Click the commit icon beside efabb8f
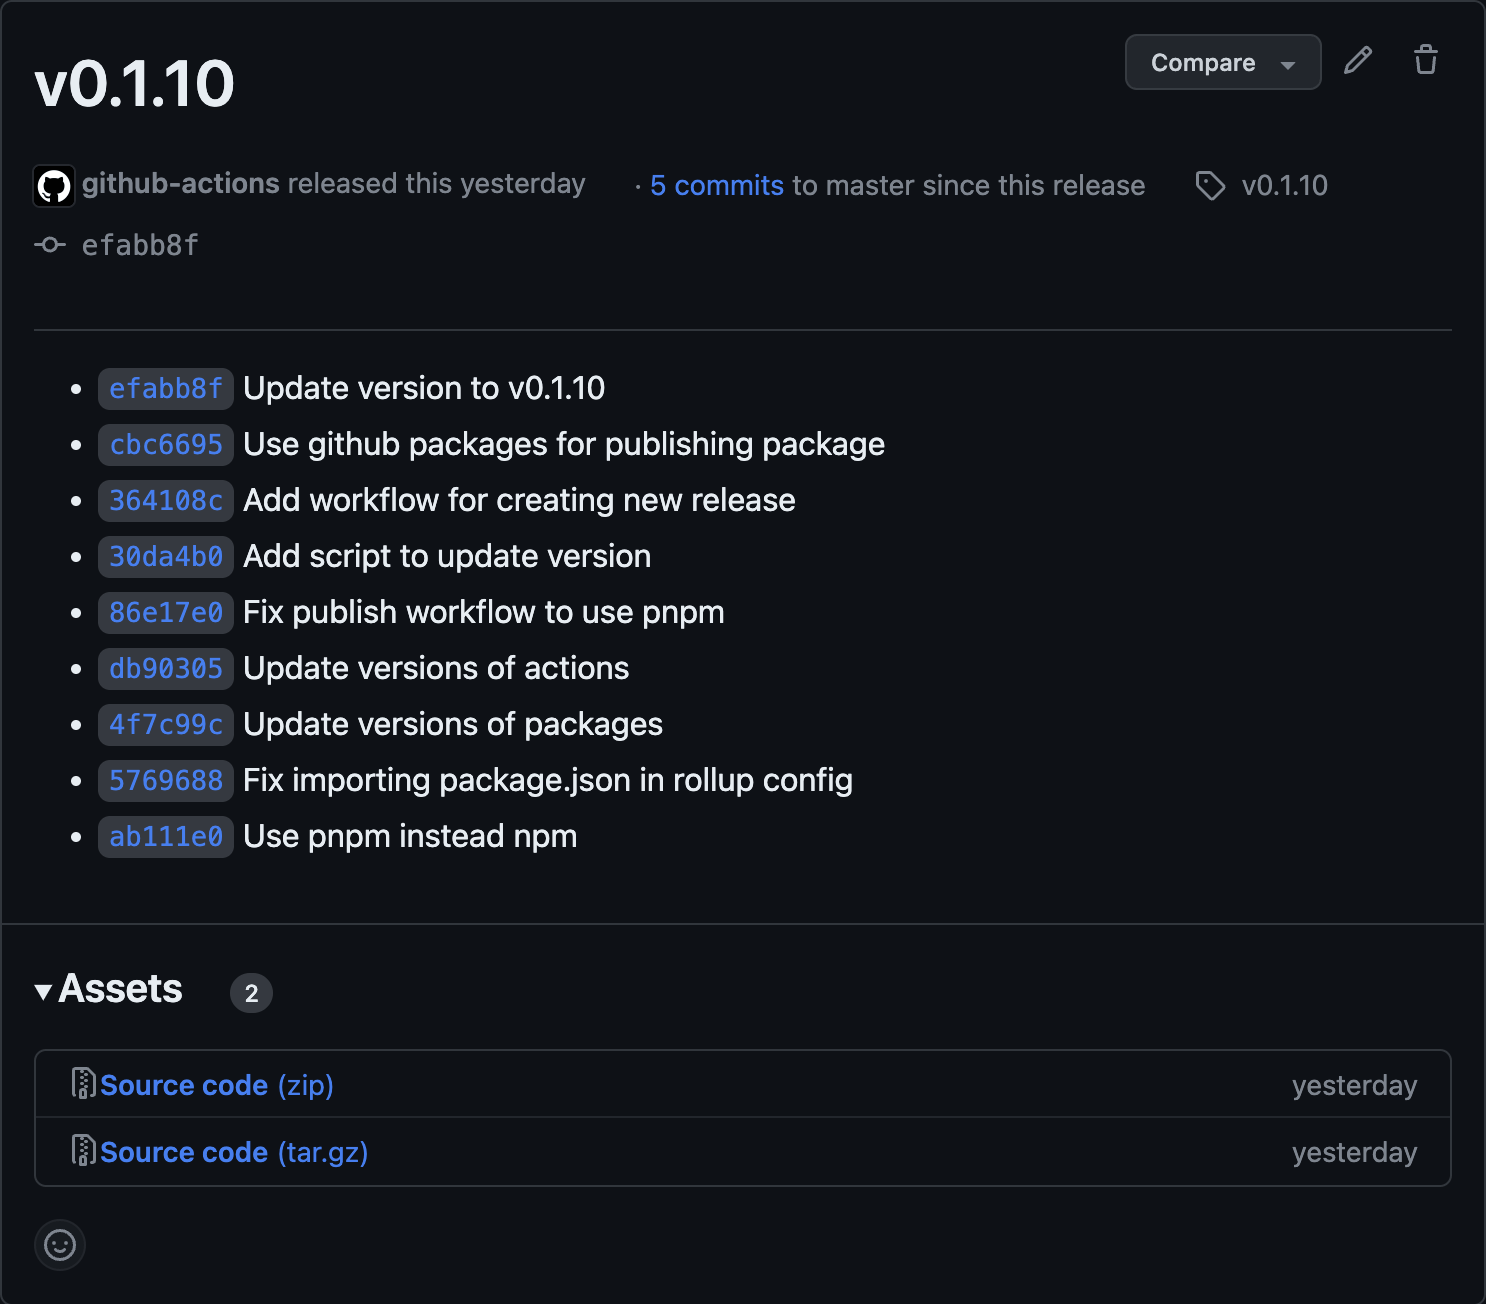Image resolution: width=1486 pixels, height=1304 pixels. point(48,244)
